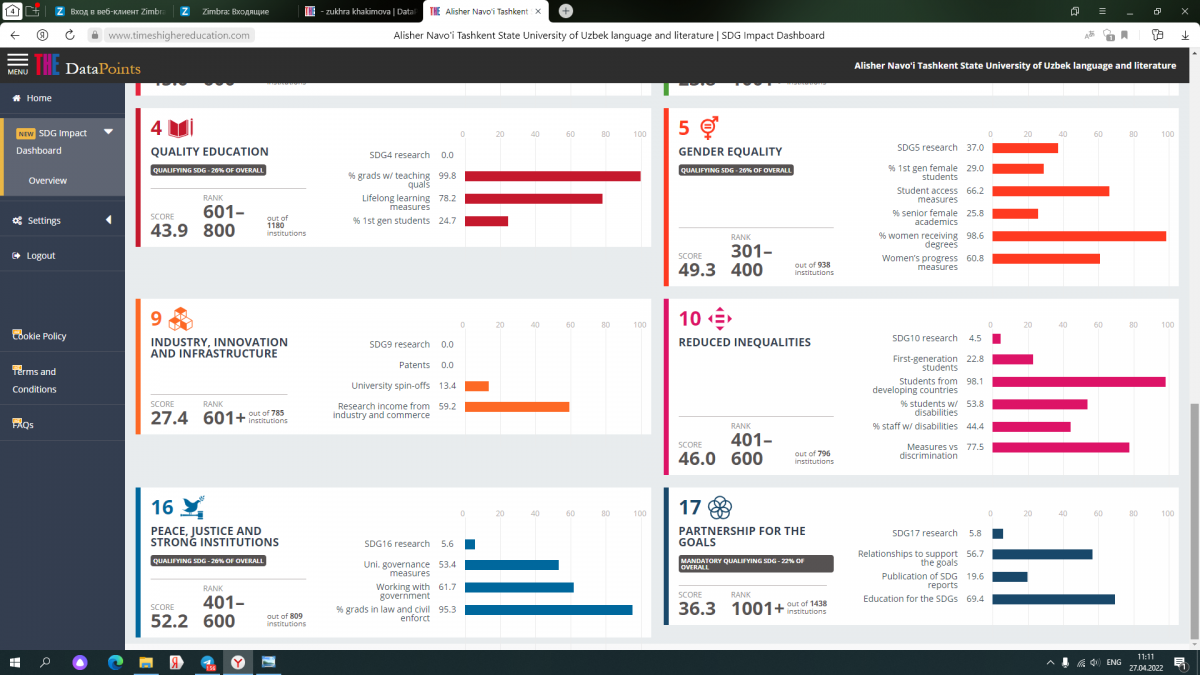
Task: Open File Explorer from the taskbar
Action: point(145,662)
